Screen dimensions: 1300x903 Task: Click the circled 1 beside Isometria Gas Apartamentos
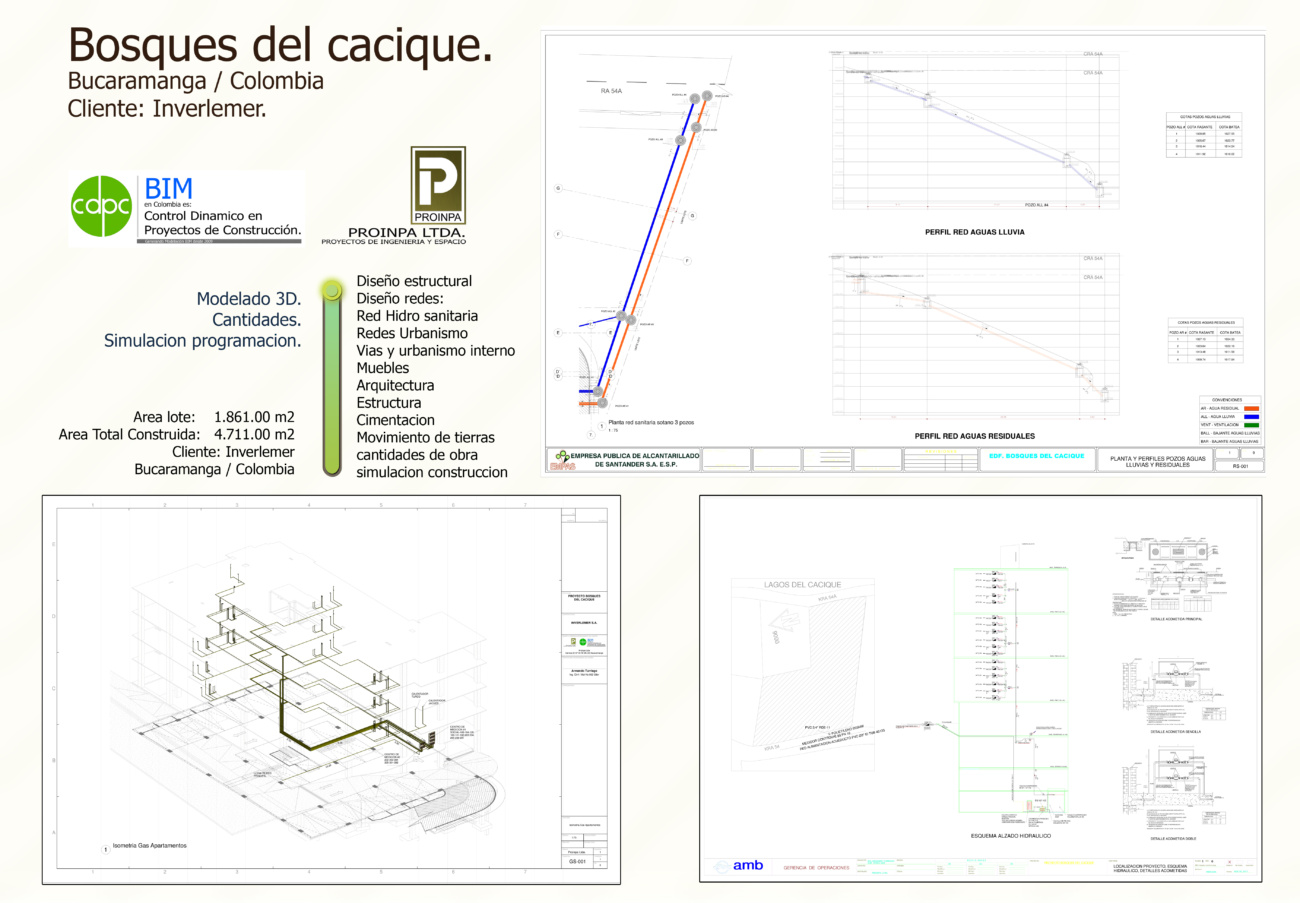pyautogui.click(x=105, y=849)
